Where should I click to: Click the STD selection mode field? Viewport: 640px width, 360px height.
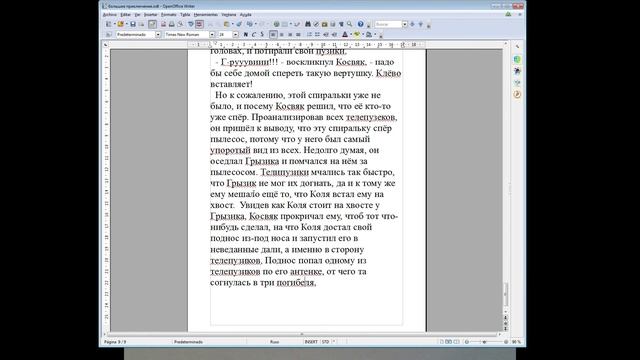(x=326, y=342)
